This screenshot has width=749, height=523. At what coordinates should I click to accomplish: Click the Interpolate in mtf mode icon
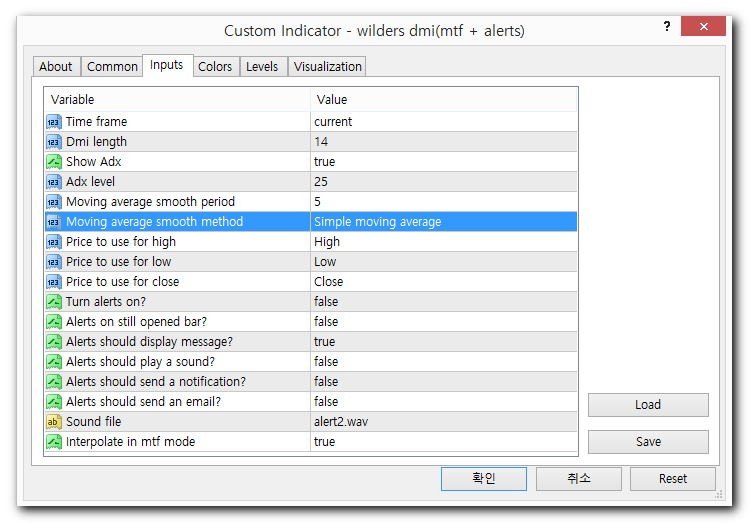point(54,442)
